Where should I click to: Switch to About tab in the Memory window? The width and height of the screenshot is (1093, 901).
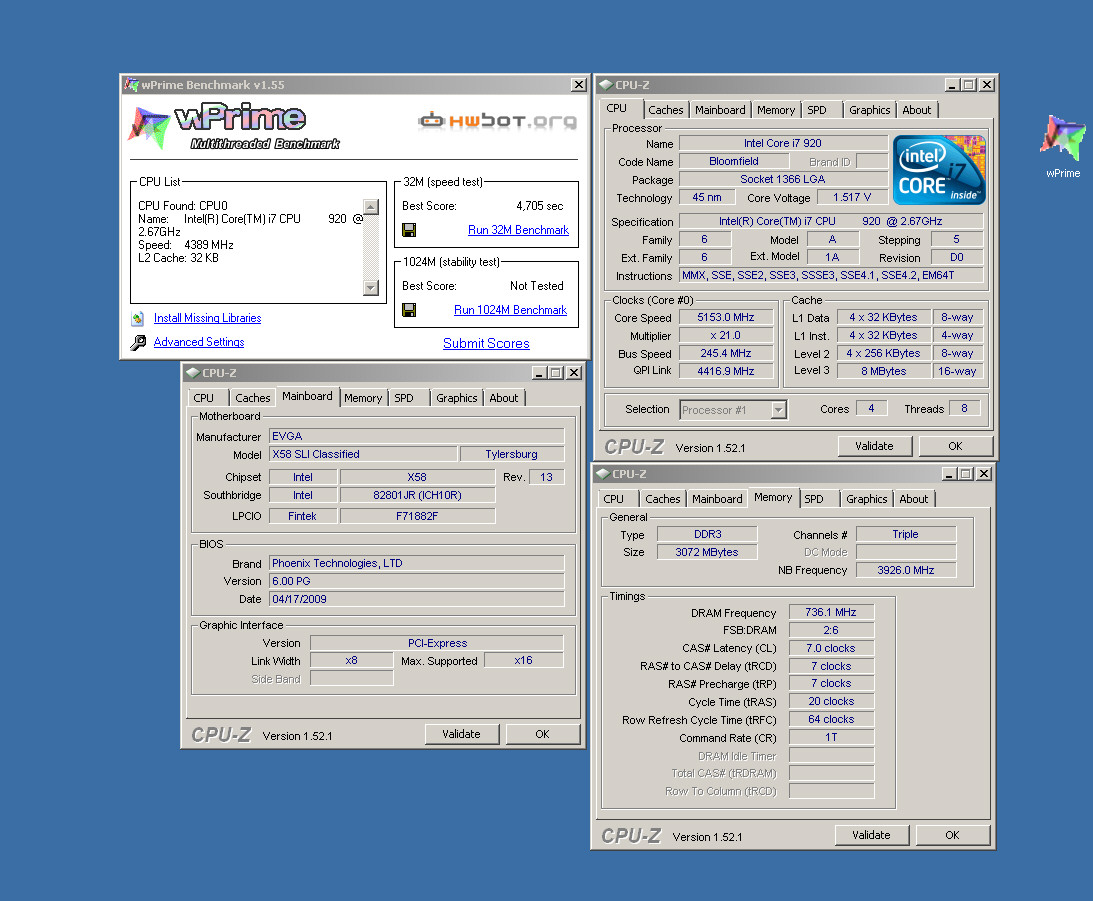click(913, 499)
